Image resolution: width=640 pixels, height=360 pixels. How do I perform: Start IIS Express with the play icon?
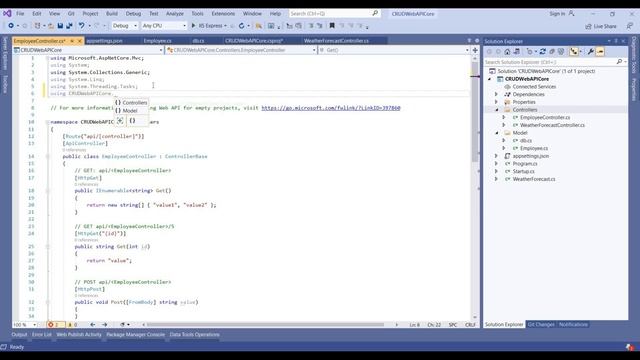[193, 26]
